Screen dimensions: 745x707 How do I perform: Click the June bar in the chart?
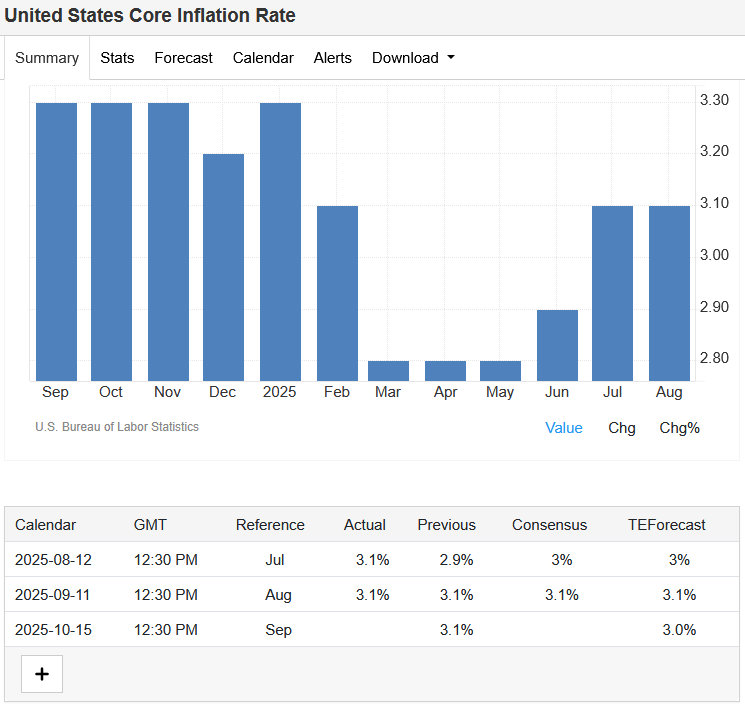557,345
